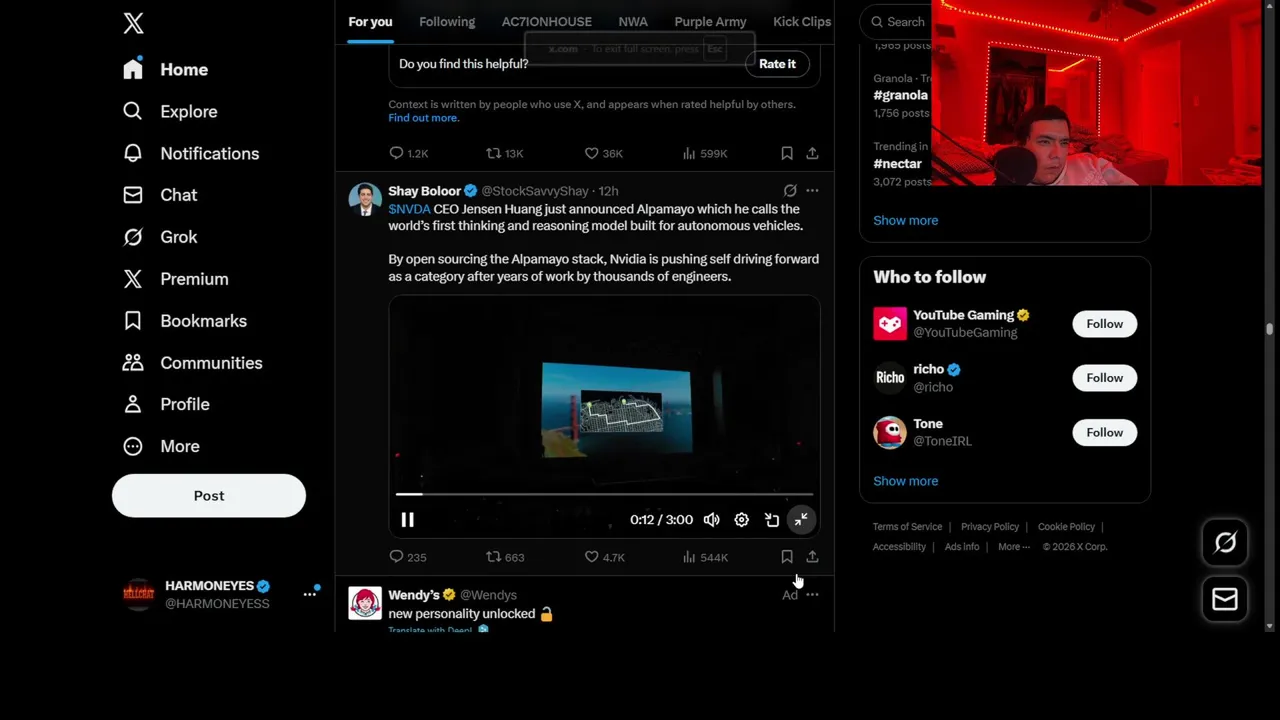The height and width of the screenshot is (720, 1280).
Task: Share the post with 599K views
Action: 812,153
